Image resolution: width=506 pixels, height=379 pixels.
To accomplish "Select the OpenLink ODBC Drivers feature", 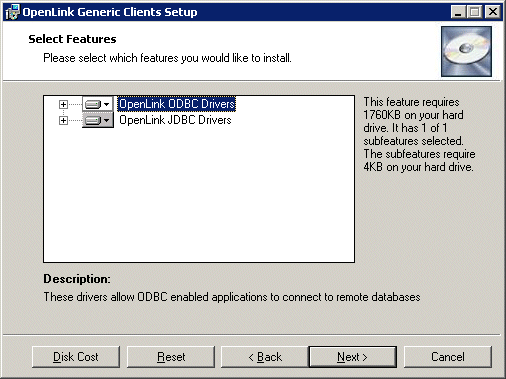I will (x=177, y=104).
